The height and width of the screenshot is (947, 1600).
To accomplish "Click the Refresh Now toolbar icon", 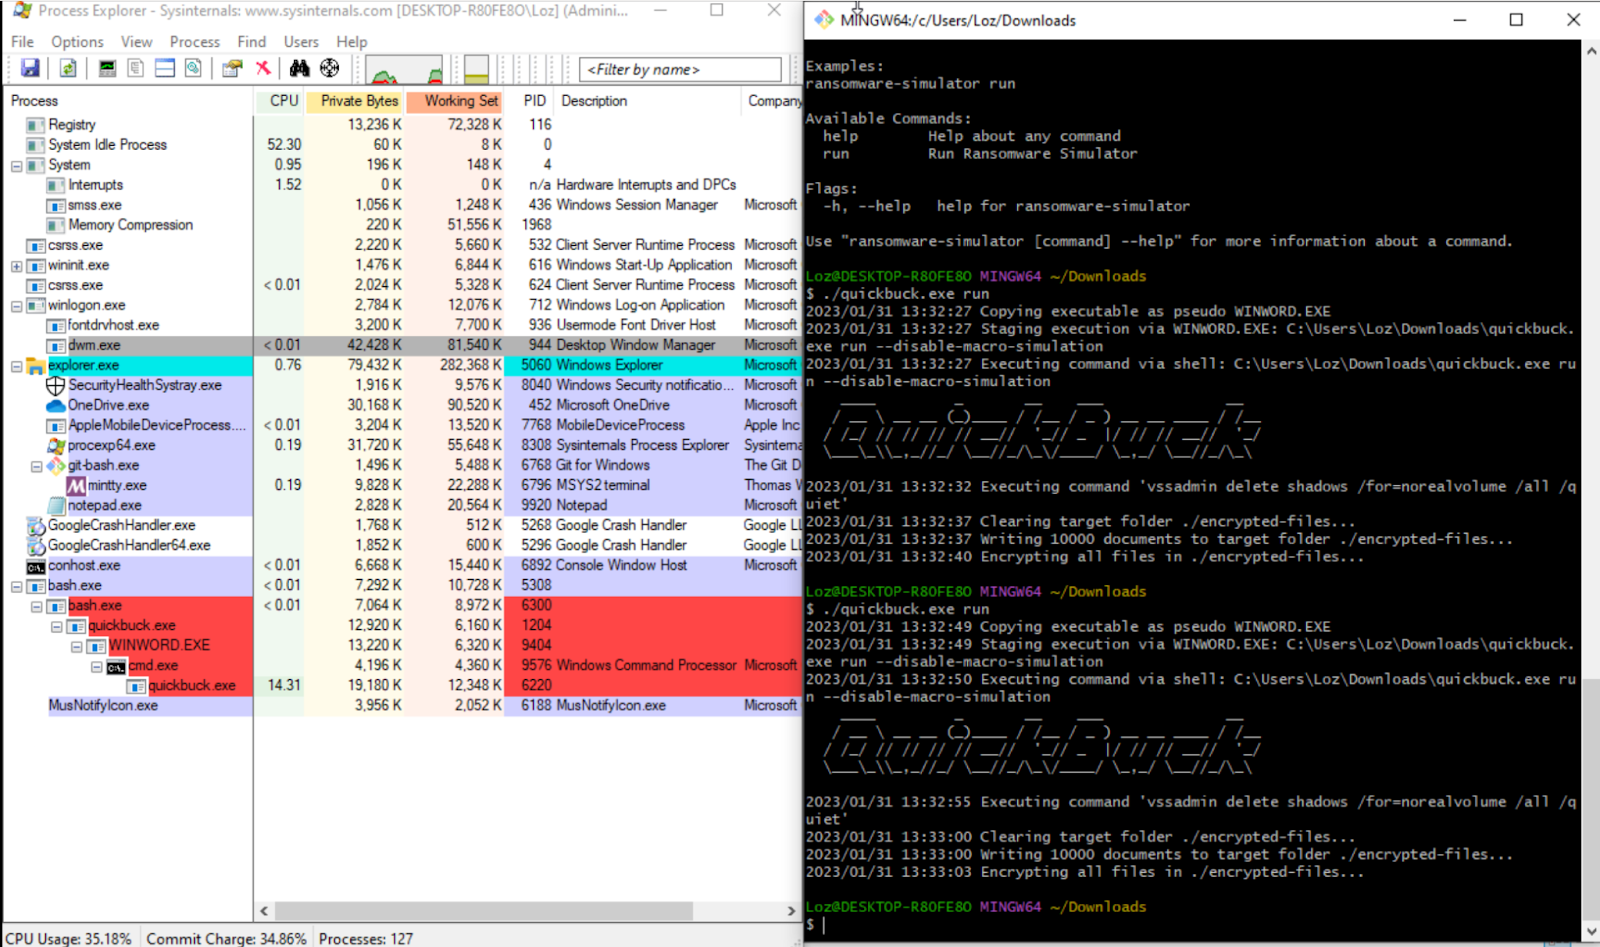I will click(68, 68).
